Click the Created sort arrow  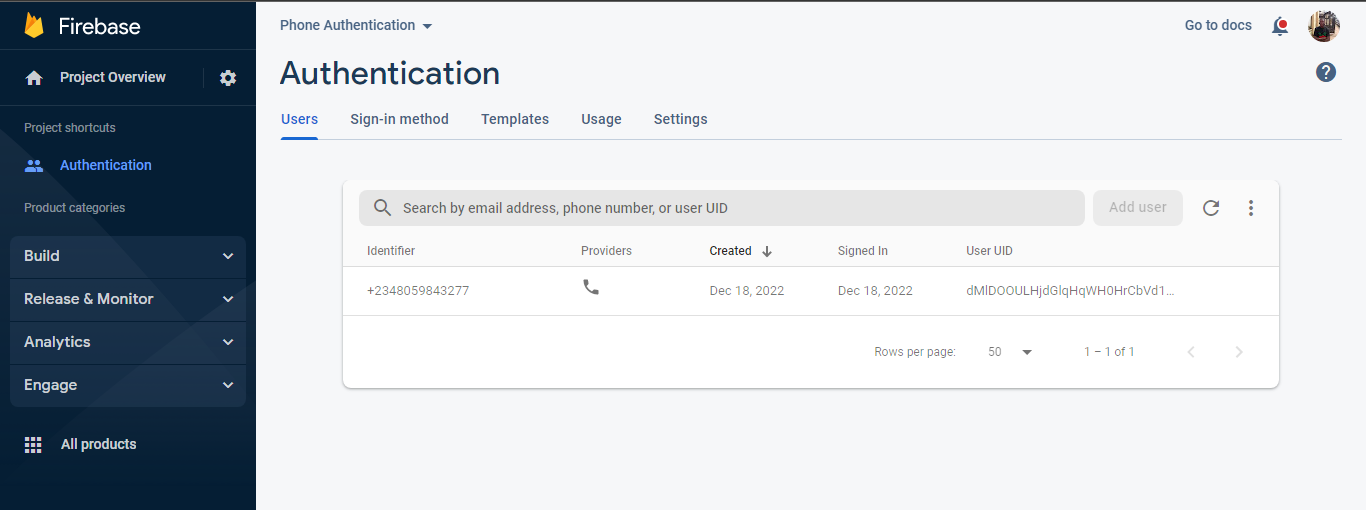pyautogui.click(x=767, y=251)
